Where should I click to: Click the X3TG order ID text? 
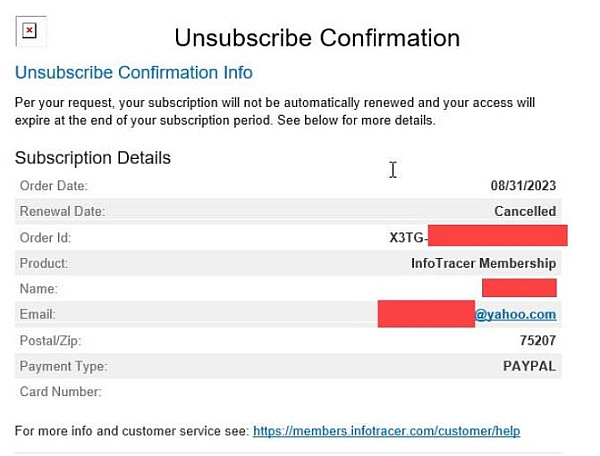[408, 238]
